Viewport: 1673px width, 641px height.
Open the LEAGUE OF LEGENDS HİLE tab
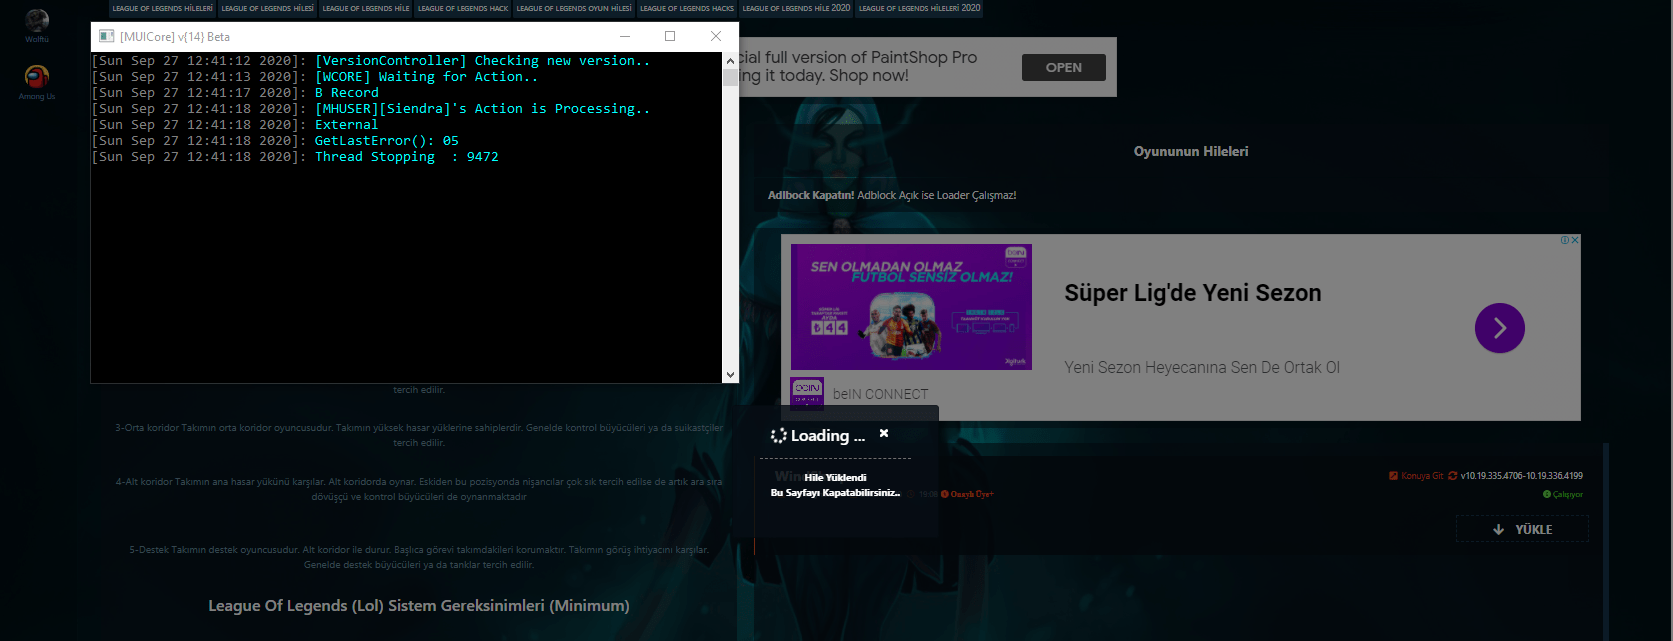[366, 8]
